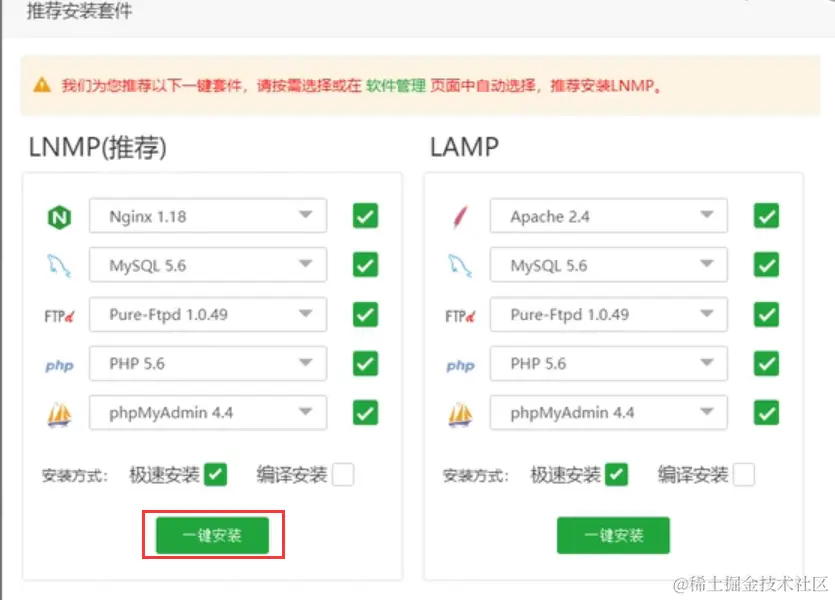
Task: Click the 推荐安装套件 dialog title
Action: pos(79,11)
